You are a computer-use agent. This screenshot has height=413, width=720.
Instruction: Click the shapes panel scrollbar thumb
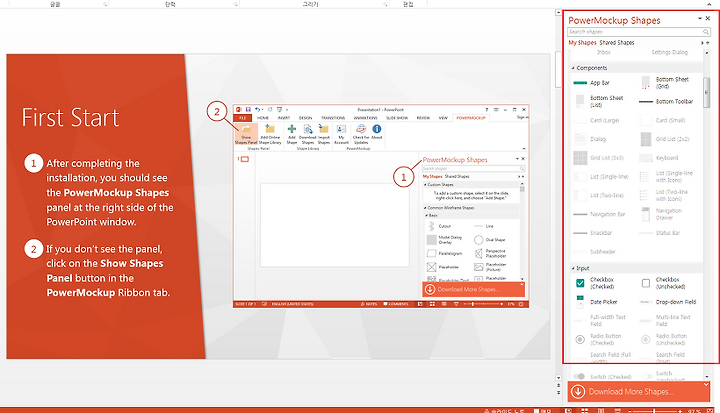pos(707,92)
